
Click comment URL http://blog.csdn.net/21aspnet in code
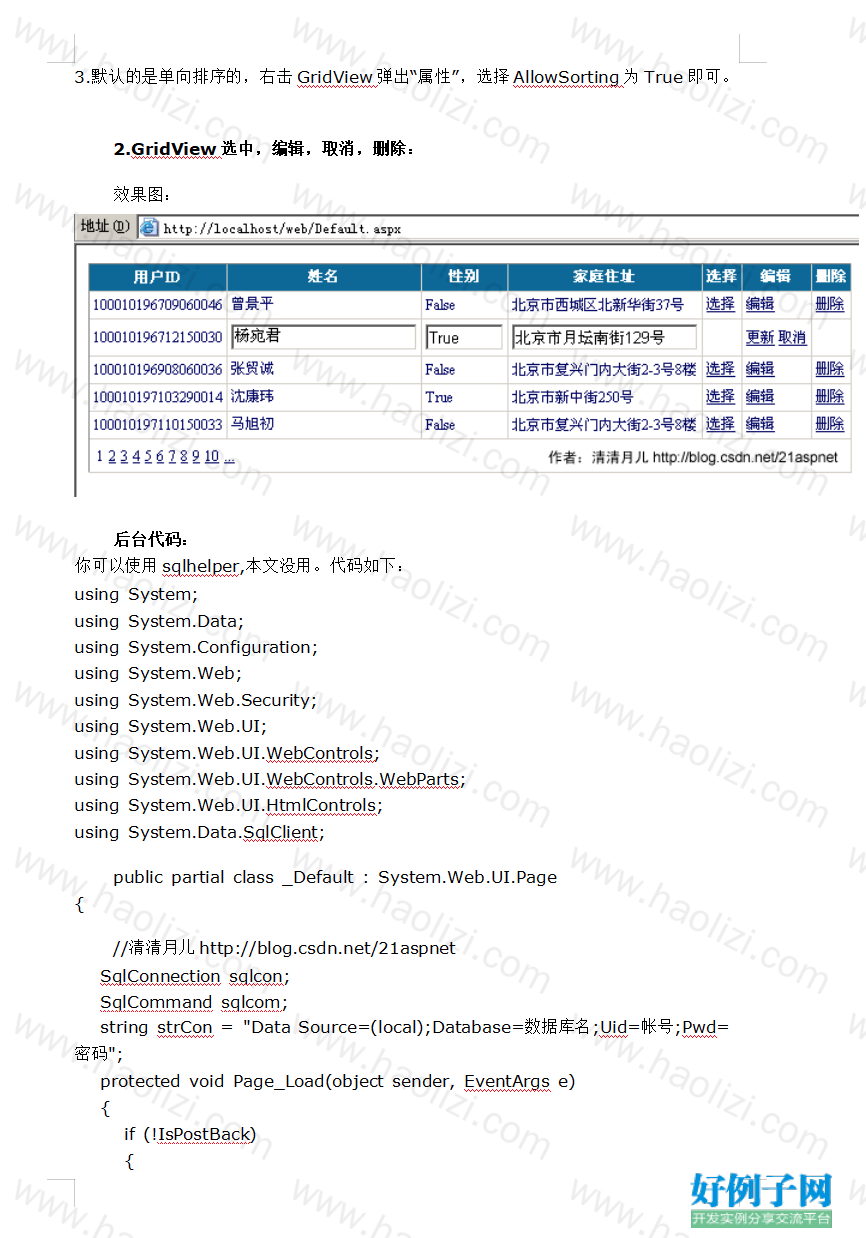[x=327, y=947]
